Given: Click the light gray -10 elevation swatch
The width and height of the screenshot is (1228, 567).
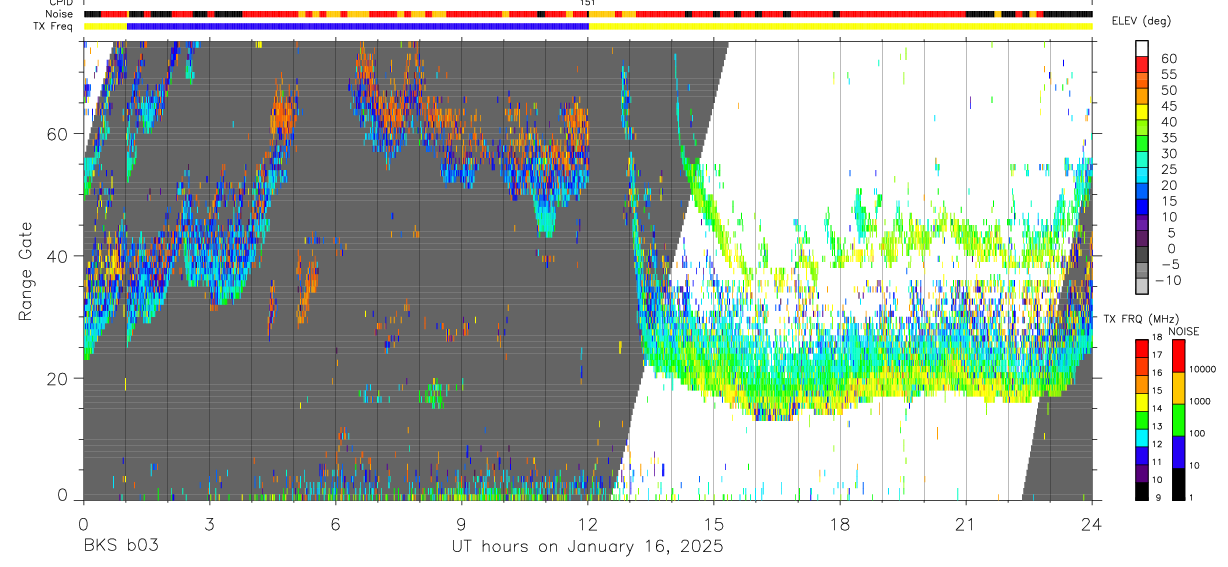Looking at the screenshot, I should 1142,286.
